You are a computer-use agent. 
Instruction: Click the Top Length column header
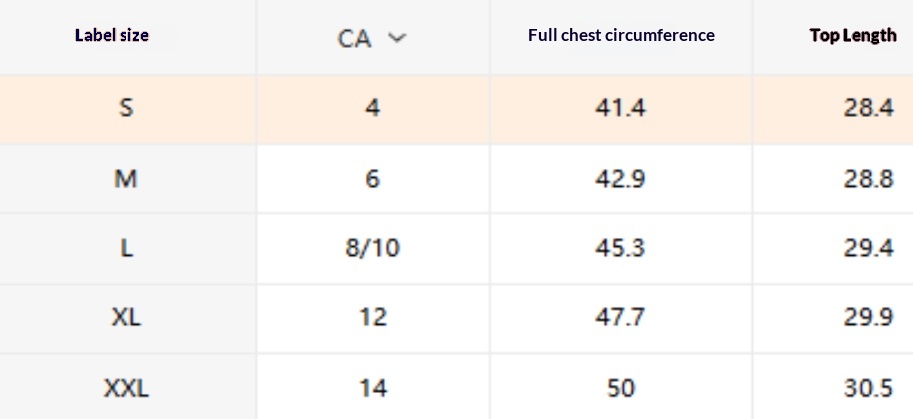coord(852,35)
